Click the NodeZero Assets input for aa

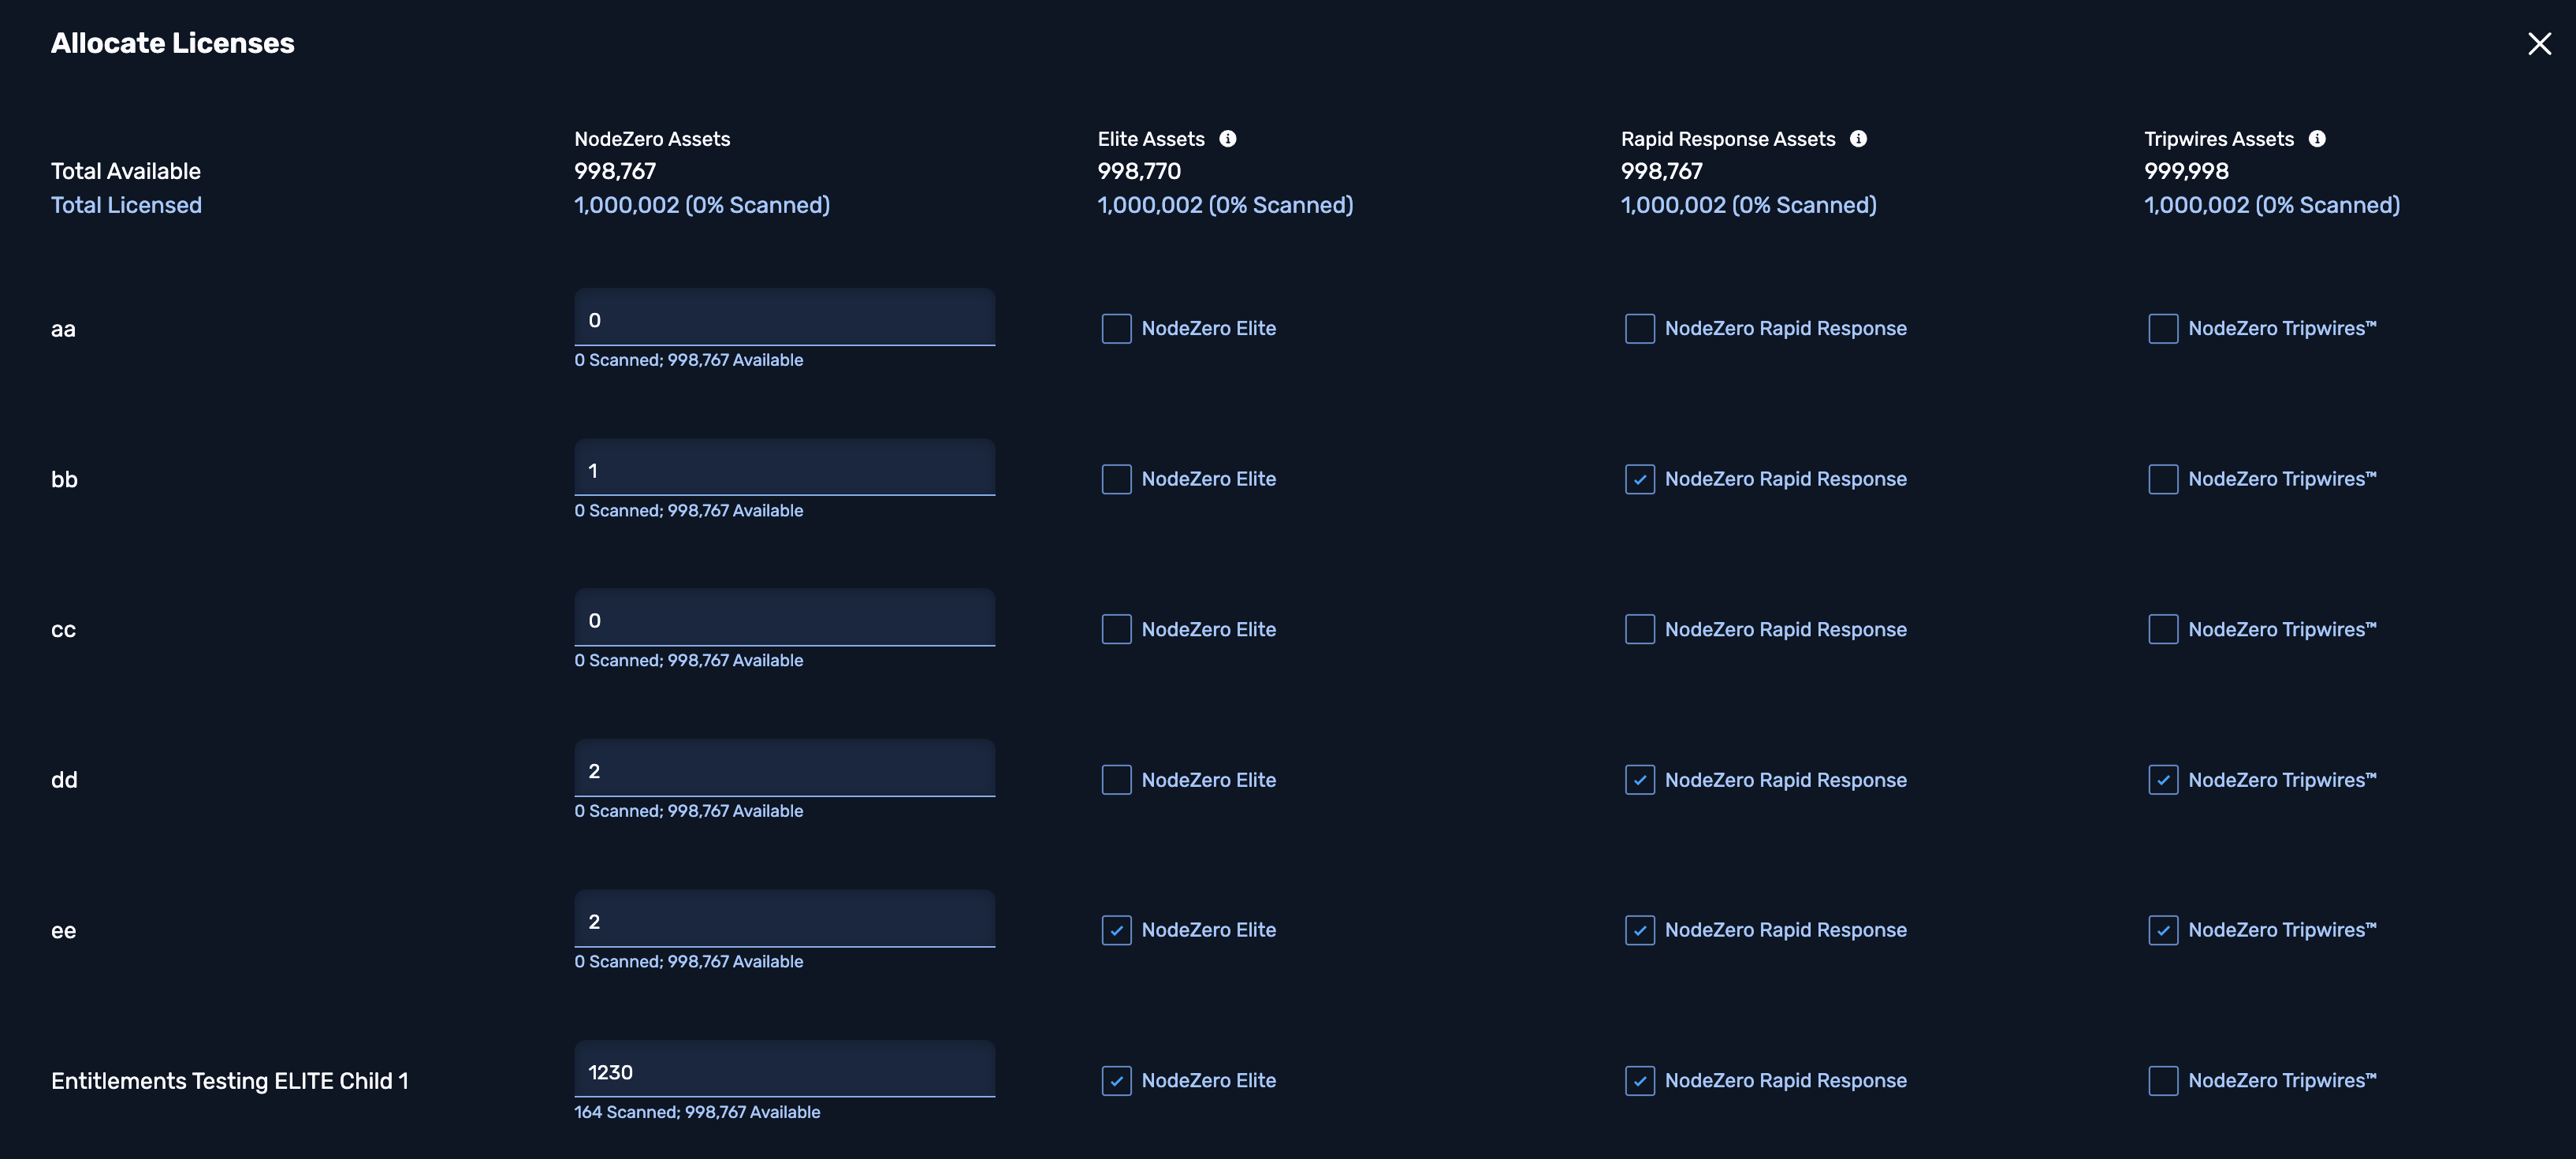tap(784, 320)
